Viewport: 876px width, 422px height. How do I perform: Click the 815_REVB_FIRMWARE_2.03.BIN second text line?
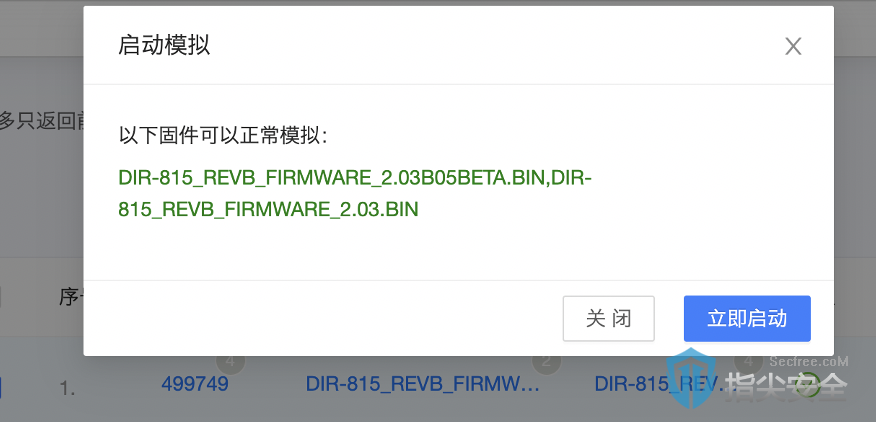click(x=268, y=210)
